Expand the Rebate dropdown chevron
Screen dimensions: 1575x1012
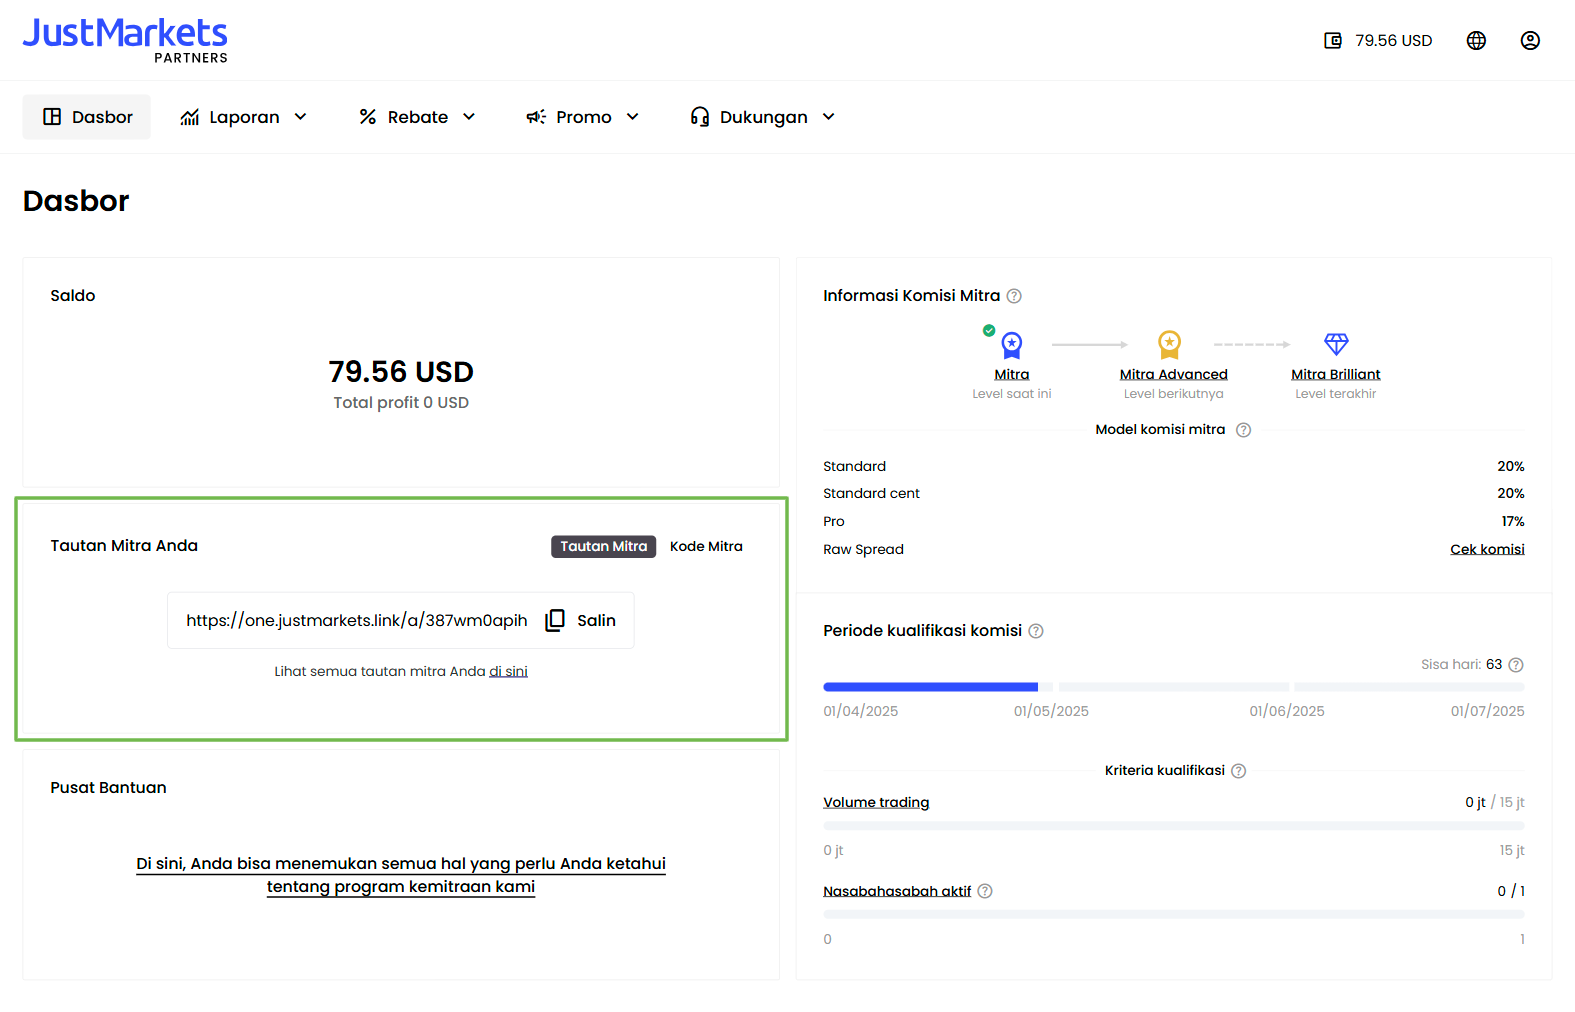coord(469,117)
